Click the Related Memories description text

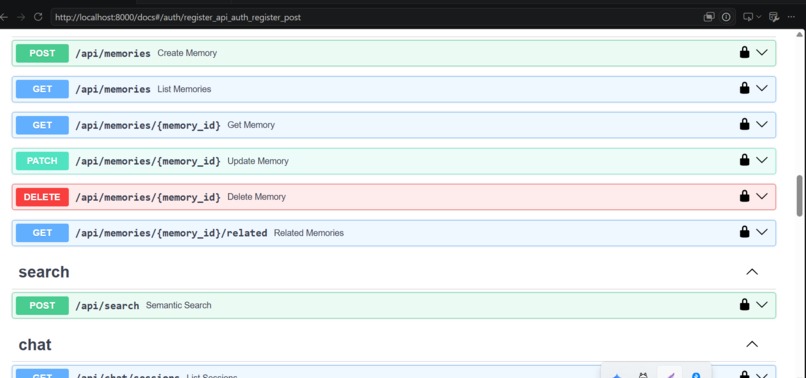click(x=309, y=233)
